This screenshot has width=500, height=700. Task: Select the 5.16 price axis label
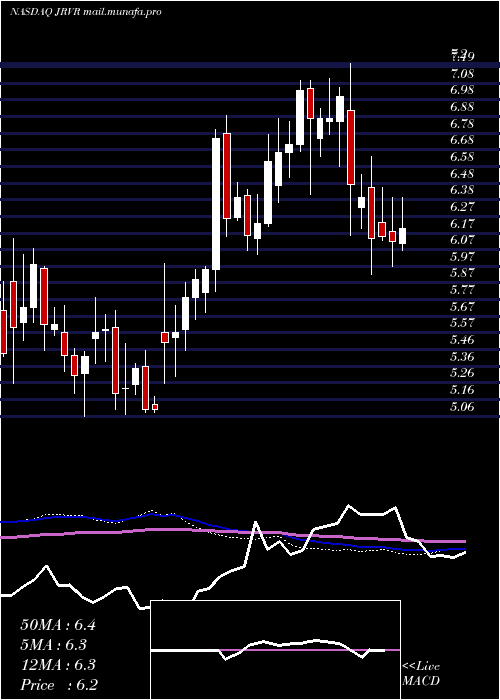tap(462, 390)
